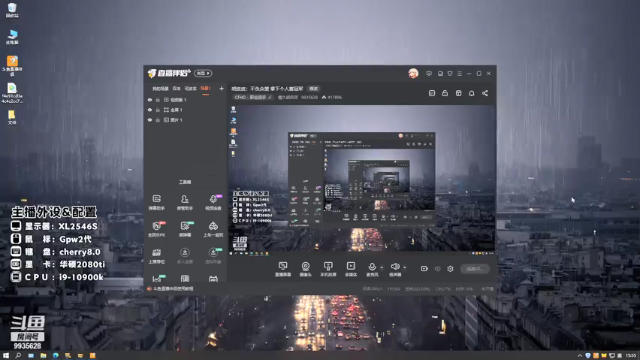Open the first toolbox tool in the top row
640x360 pixels.
156,202
